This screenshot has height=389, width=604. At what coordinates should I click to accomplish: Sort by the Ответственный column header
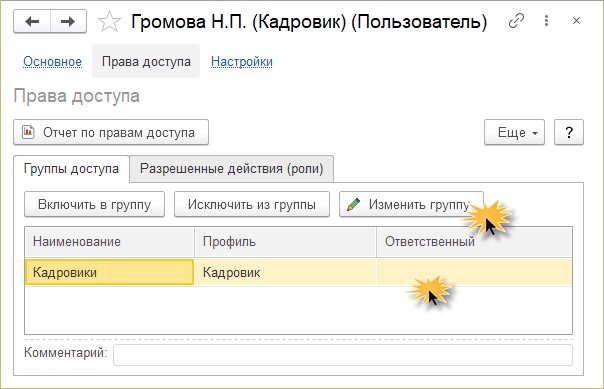coord(475,242)
